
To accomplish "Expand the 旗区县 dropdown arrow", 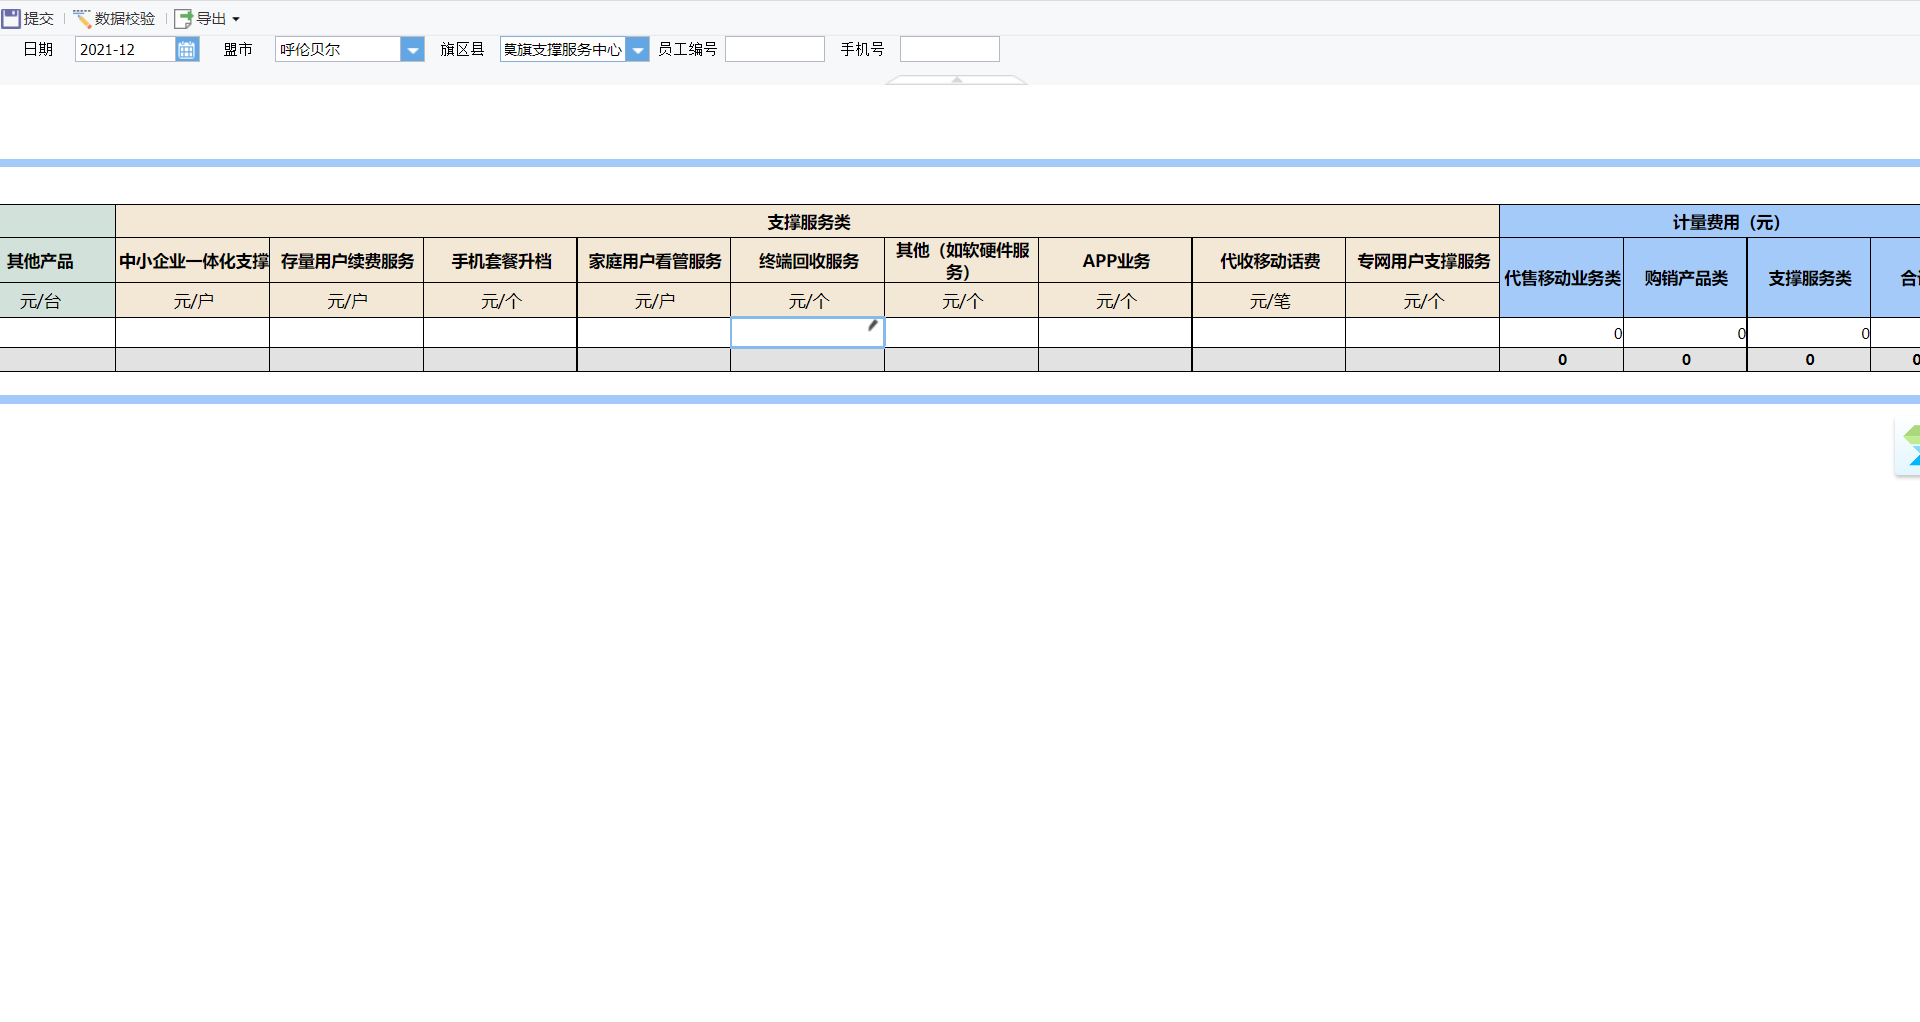I will [638, 49].
